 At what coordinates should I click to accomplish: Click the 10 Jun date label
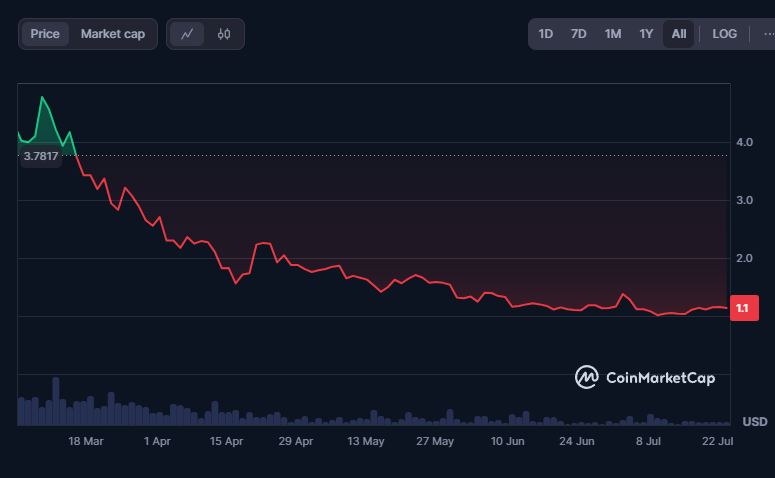(x=508, y=441)
